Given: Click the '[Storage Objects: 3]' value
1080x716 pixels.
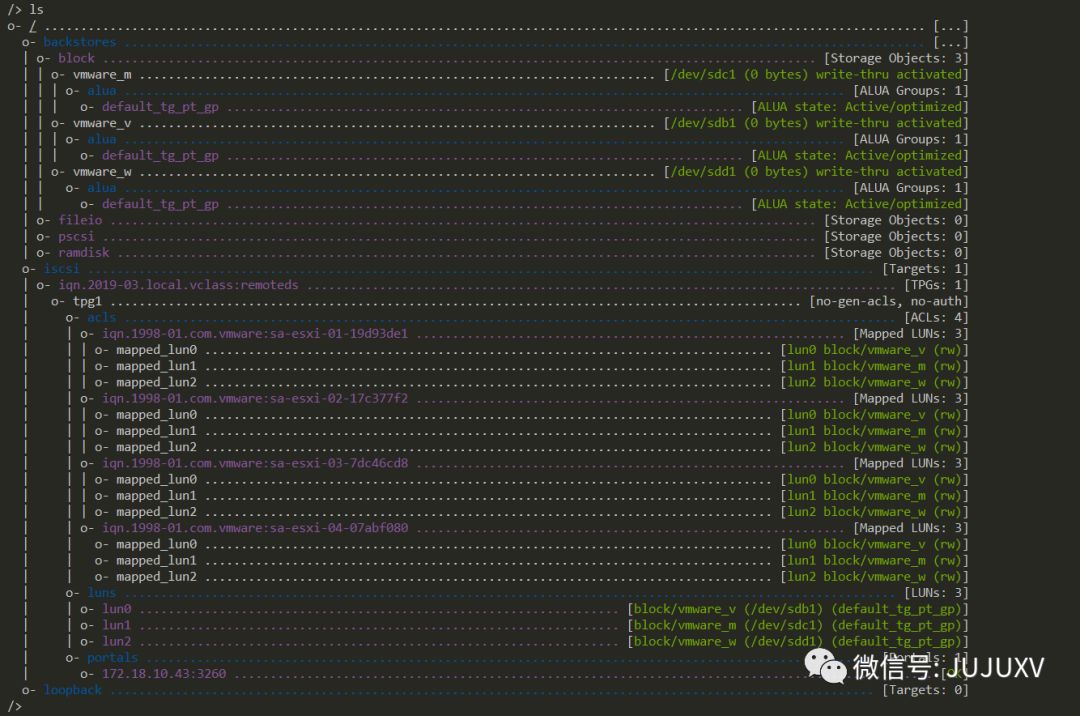Looking at the screenshot, I should (896, 59).
